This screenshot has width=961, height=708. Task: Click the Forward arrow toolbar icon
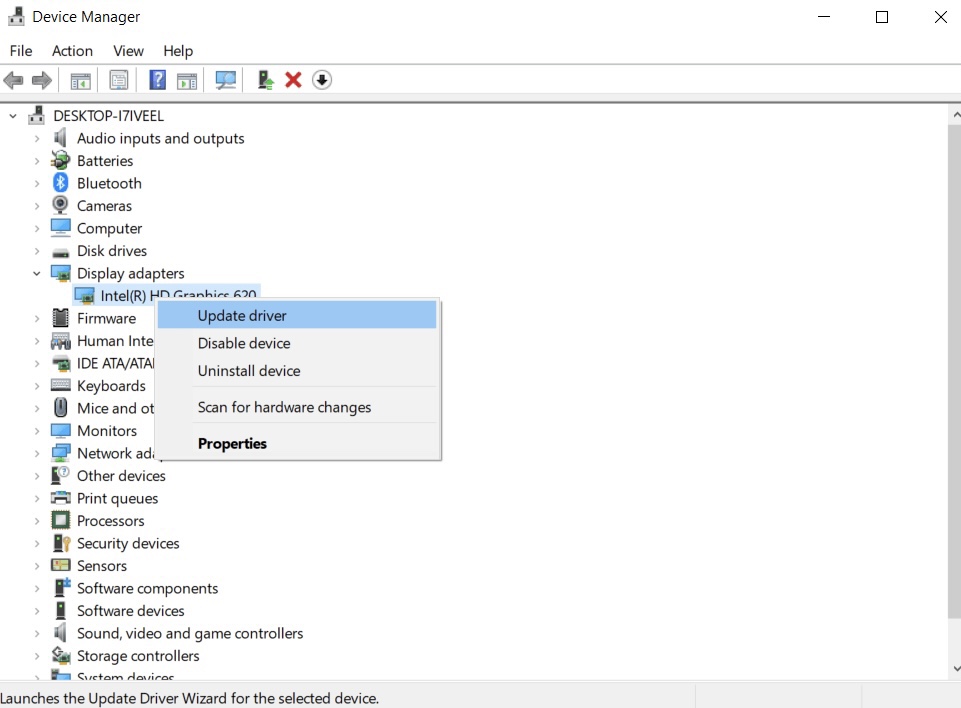click(x=42, y=80)
